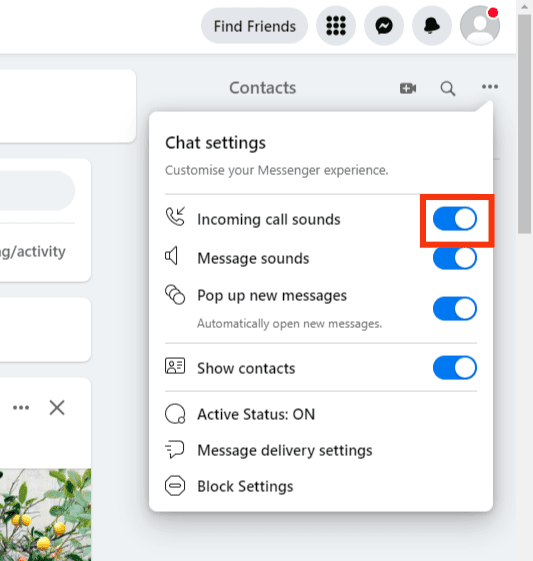Click the 'Show contacts' label
The width and height of the screenshot is (533, 561).
tap(246, 368)
